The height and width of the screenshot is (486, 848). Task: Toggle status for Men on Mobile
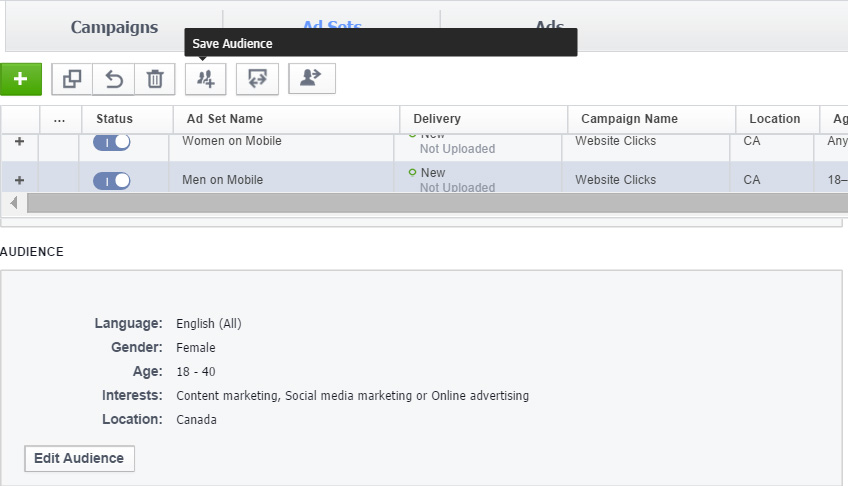[x=111, y=181]
